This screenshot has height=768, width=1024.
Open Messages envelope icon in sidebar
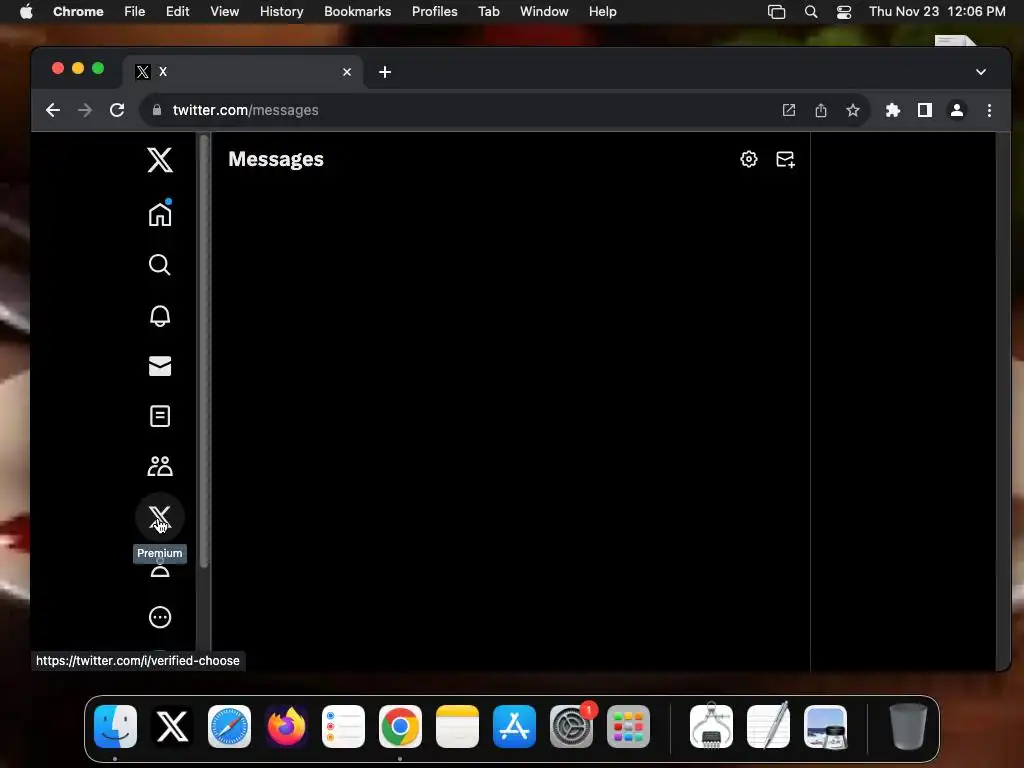(160, 366)
